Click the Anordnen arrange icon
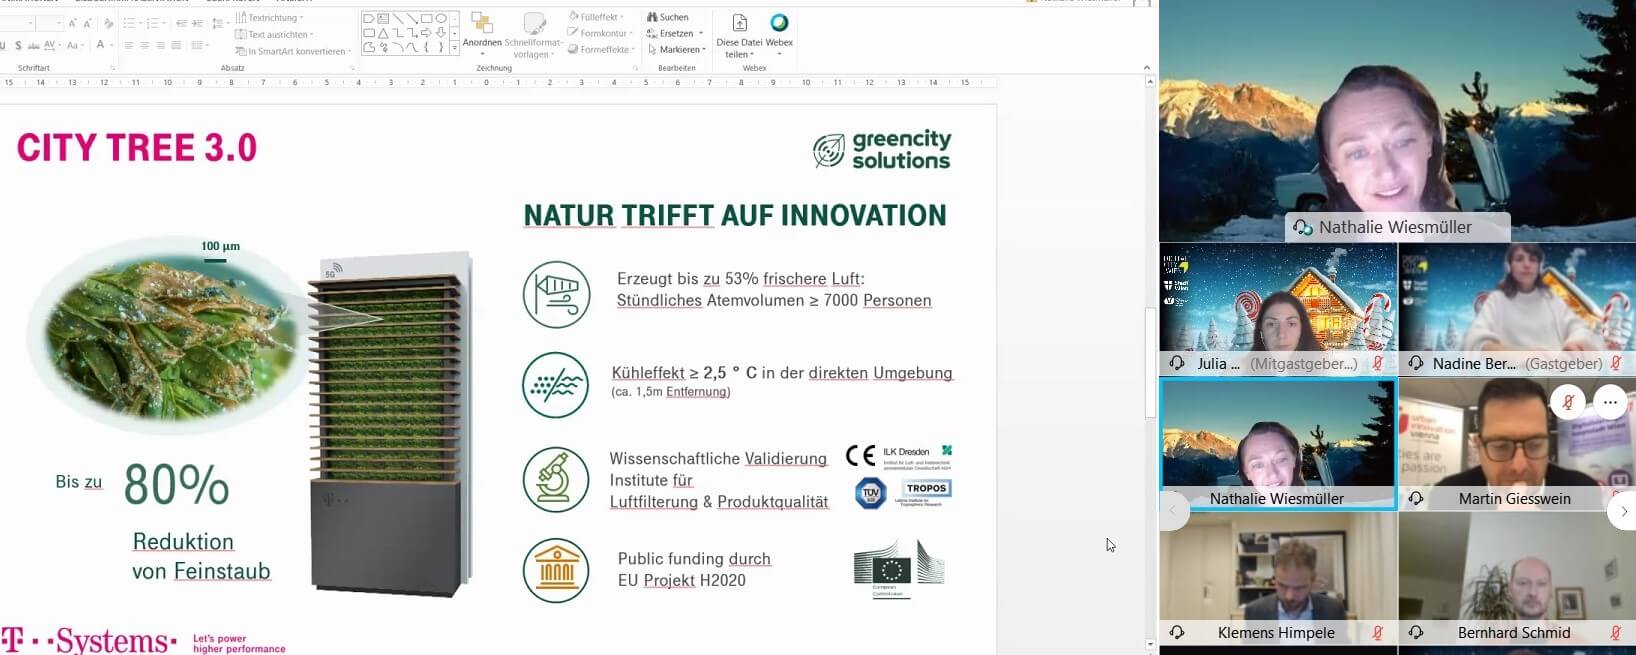The image size is (1636, 655). click(x=481, y=25)
